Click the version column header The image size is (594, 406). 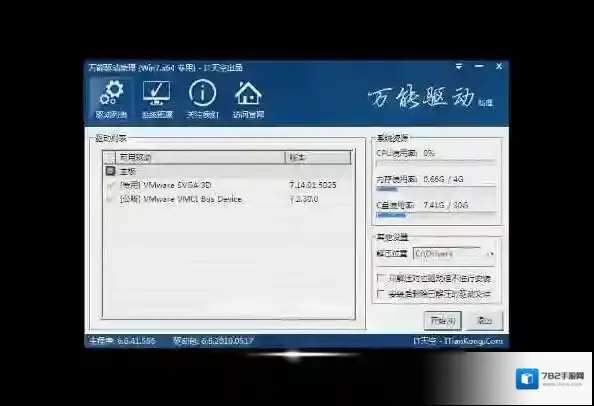pyautogui.click(x=318, y=157)
